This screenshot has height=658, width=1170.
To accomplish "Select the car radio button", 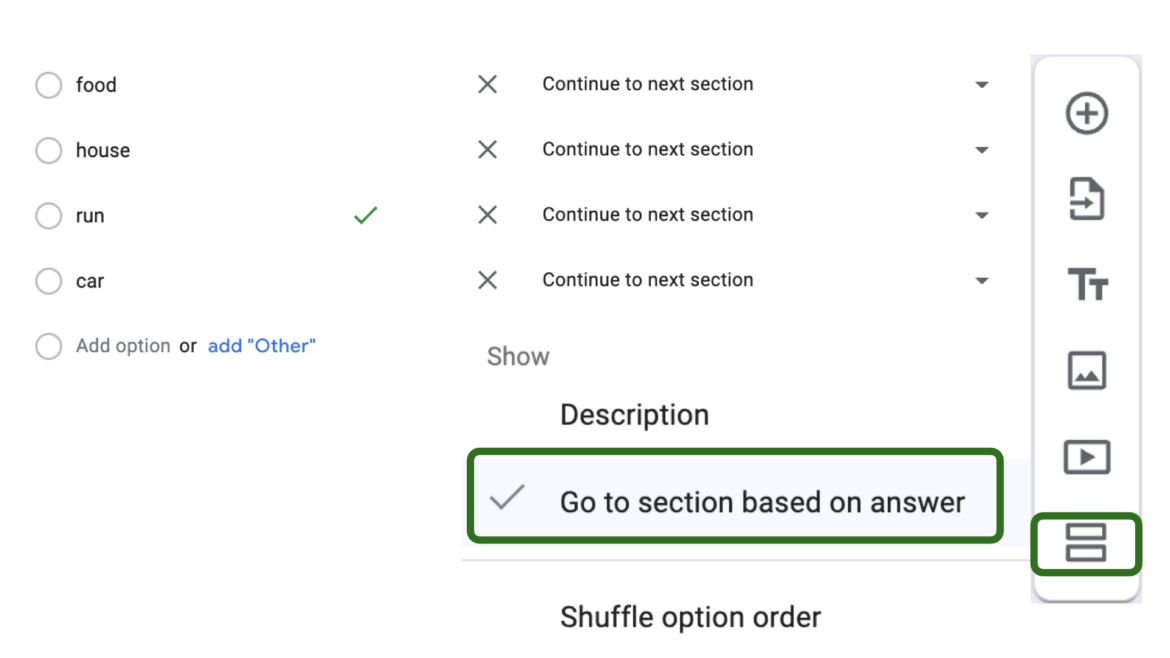I will coord(48,281).
